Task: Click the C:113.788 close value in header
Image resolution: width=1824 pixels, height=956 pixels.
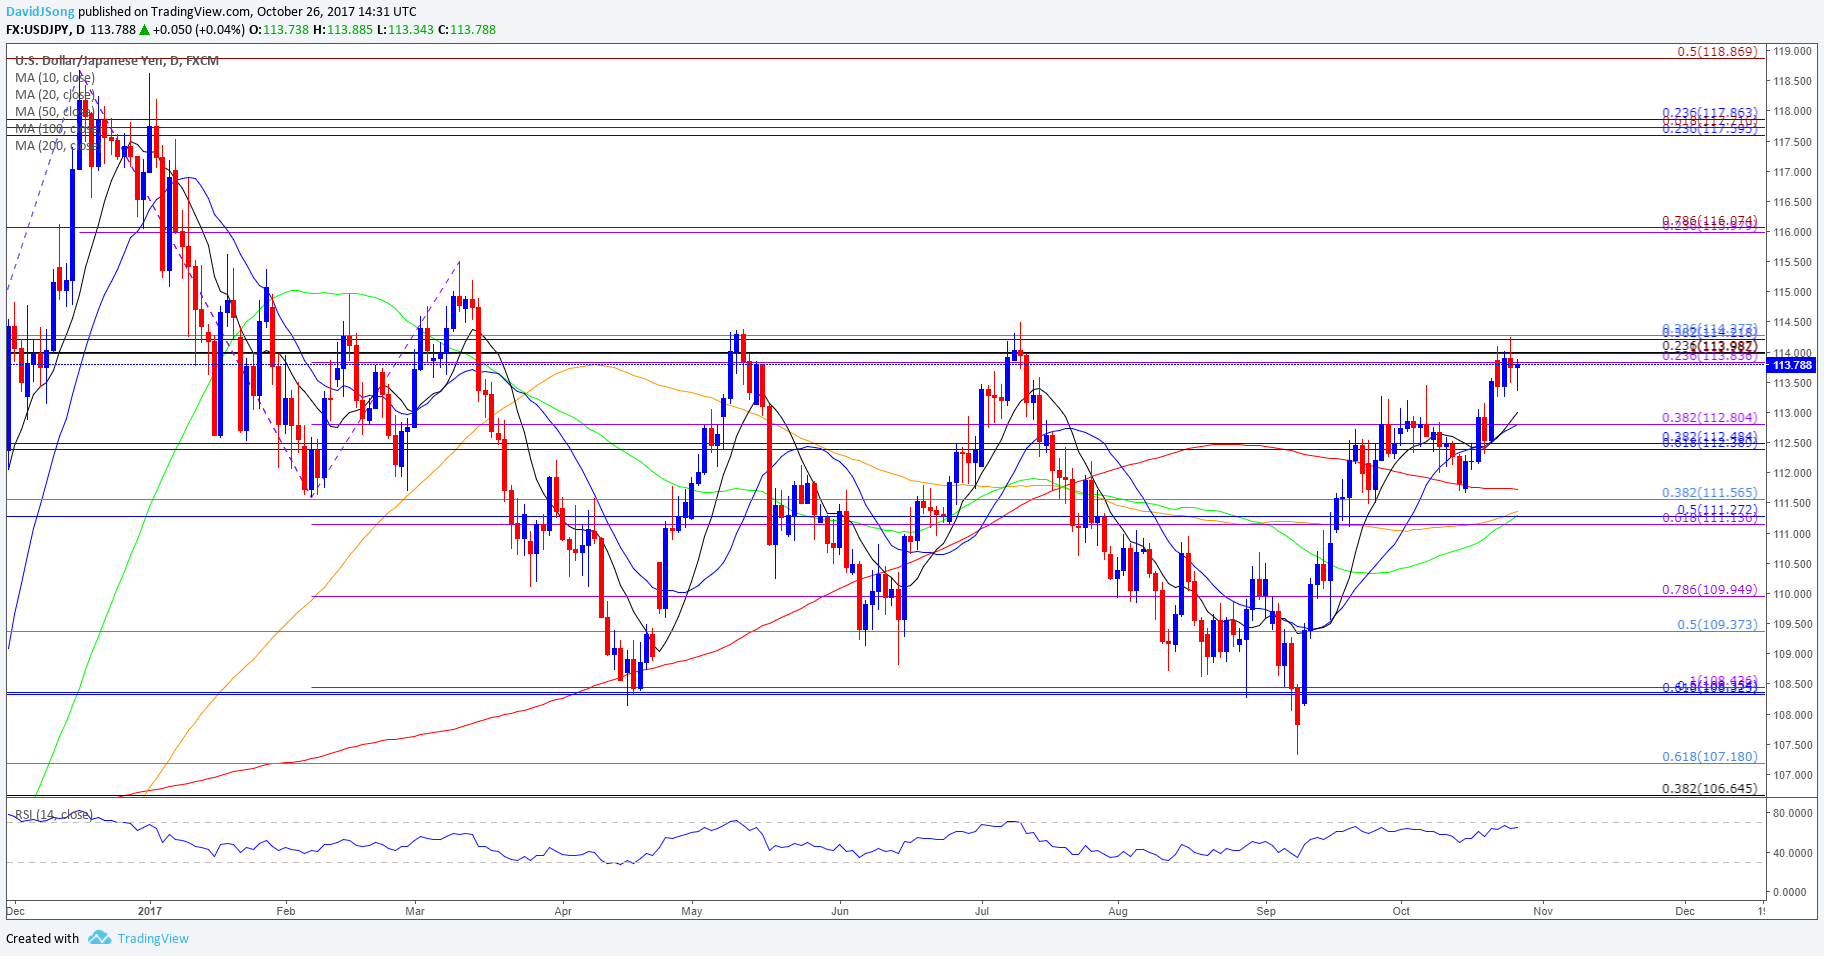Action: click(x=467, y=30)
